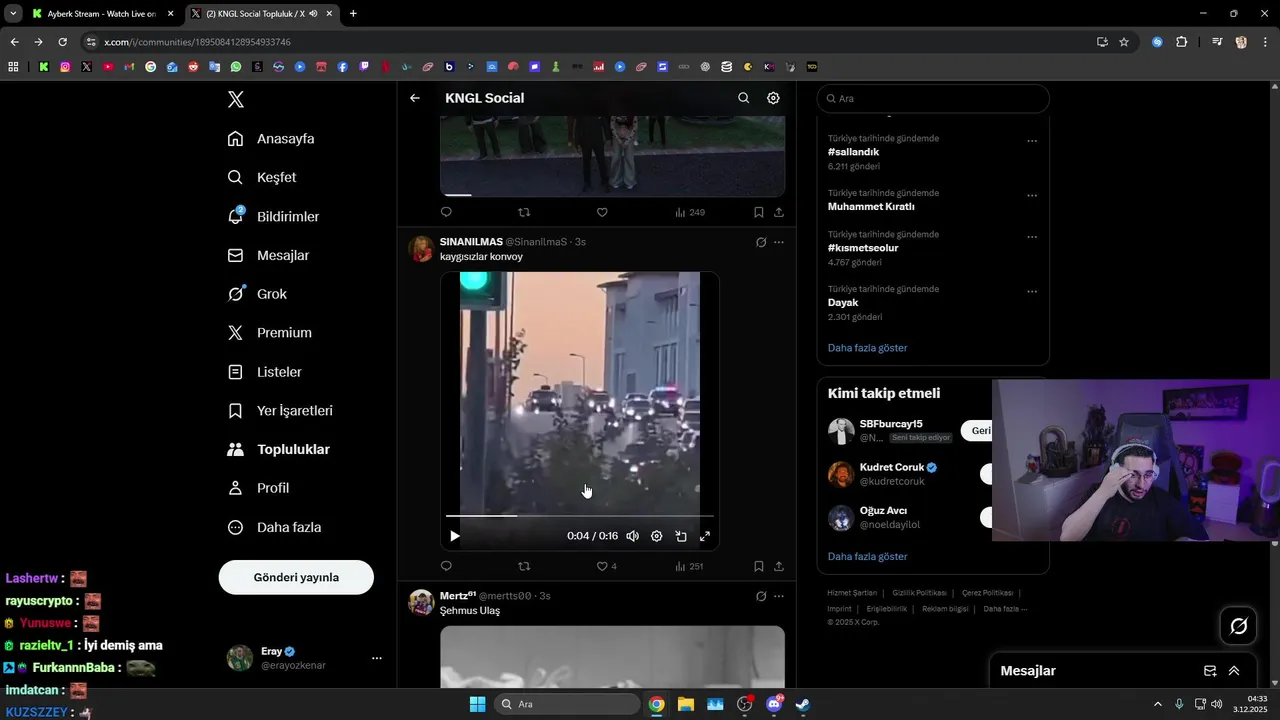
Task: Open a new browser tab
Action: 353,14
